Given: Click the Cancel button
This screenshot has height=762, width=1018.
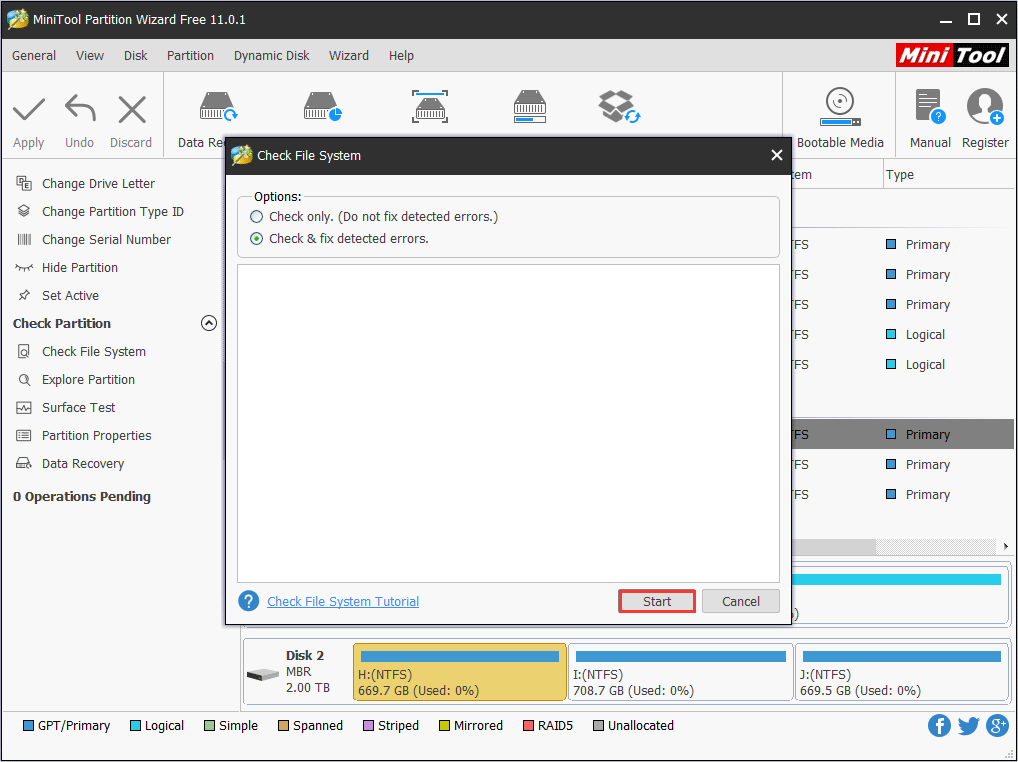Looking at the screenshot, I should 740,601.
